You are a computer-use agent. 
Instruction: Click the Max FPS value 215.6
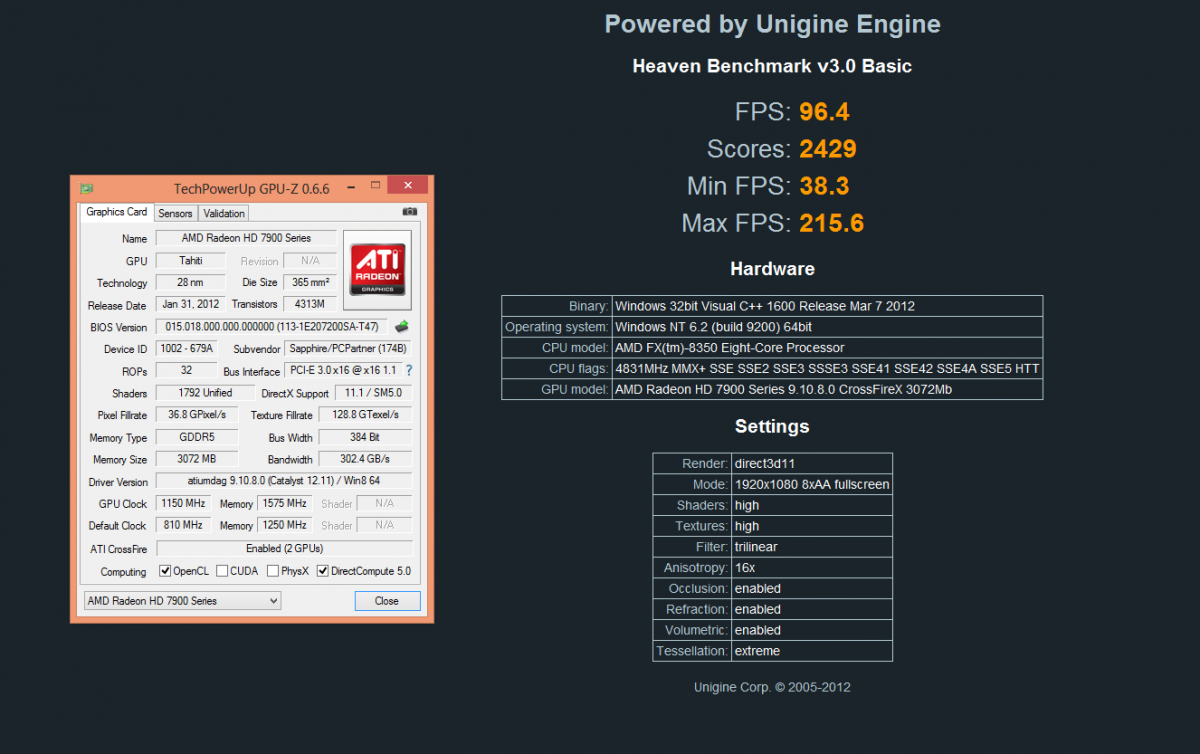click(x=832, y=223)
